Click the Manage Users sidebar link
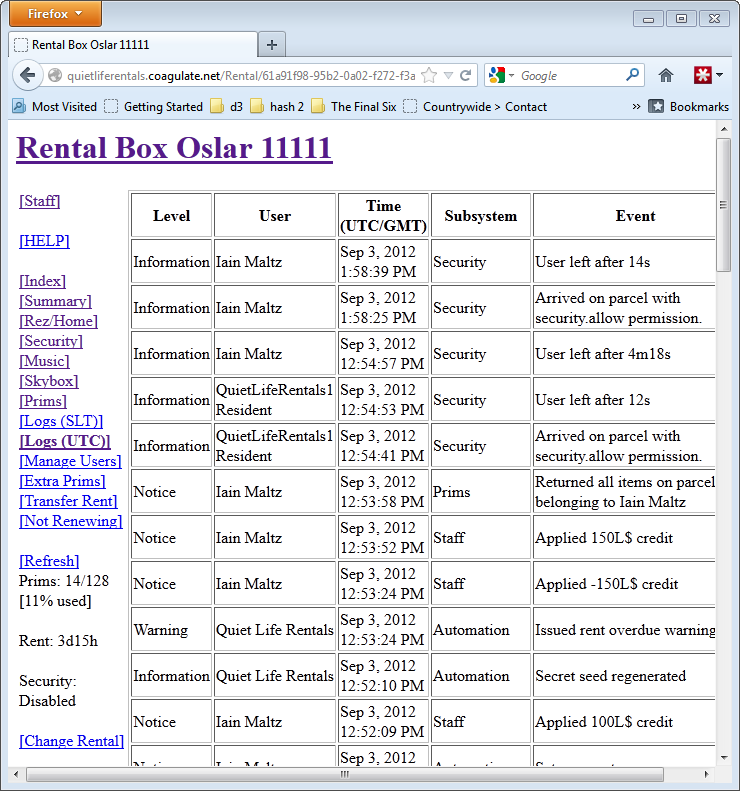 70,461
